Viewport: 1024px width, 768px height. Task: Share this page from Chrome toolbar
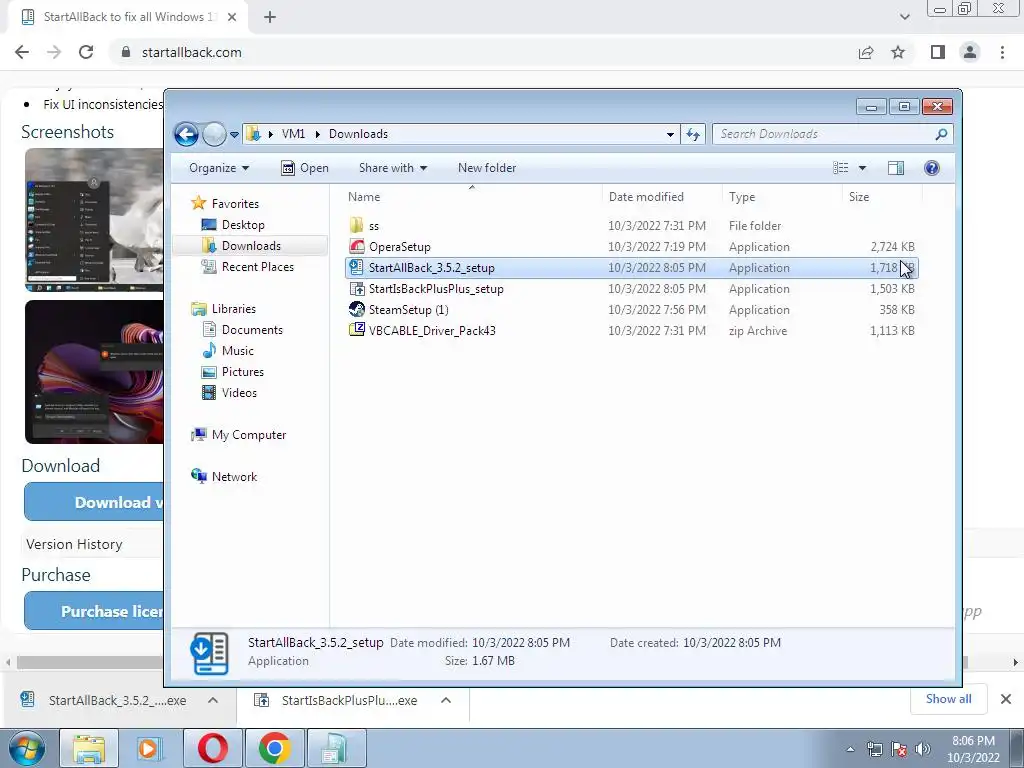(866, 52)
